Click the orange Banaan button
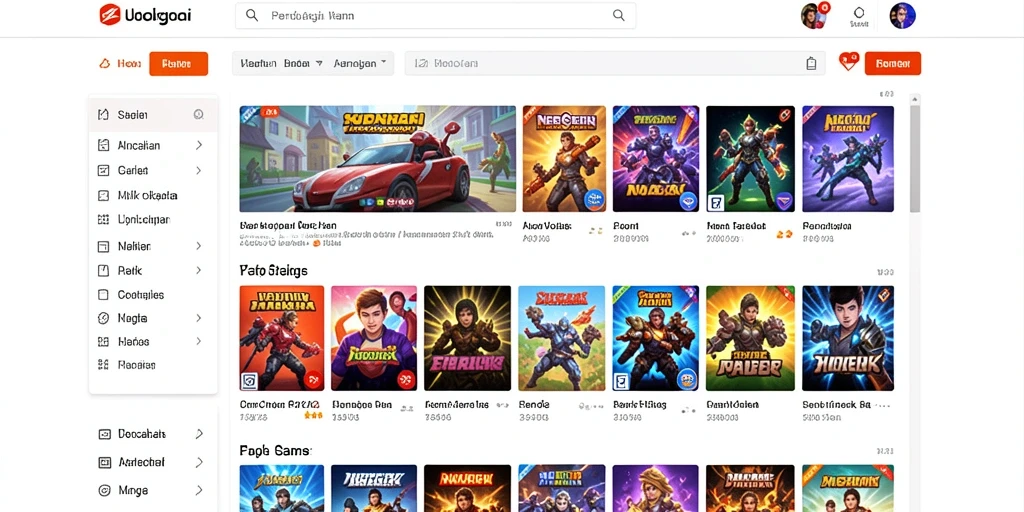 [893, 63]
